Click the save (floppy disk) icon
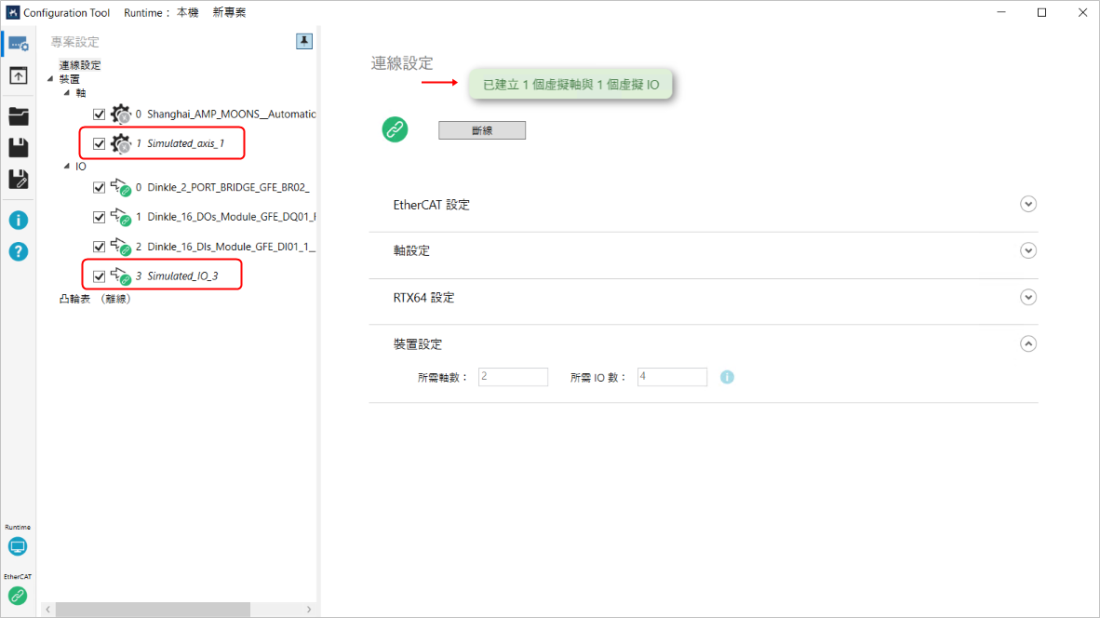1100x618 pixels. pyautogui.click(x=18, y=148)
